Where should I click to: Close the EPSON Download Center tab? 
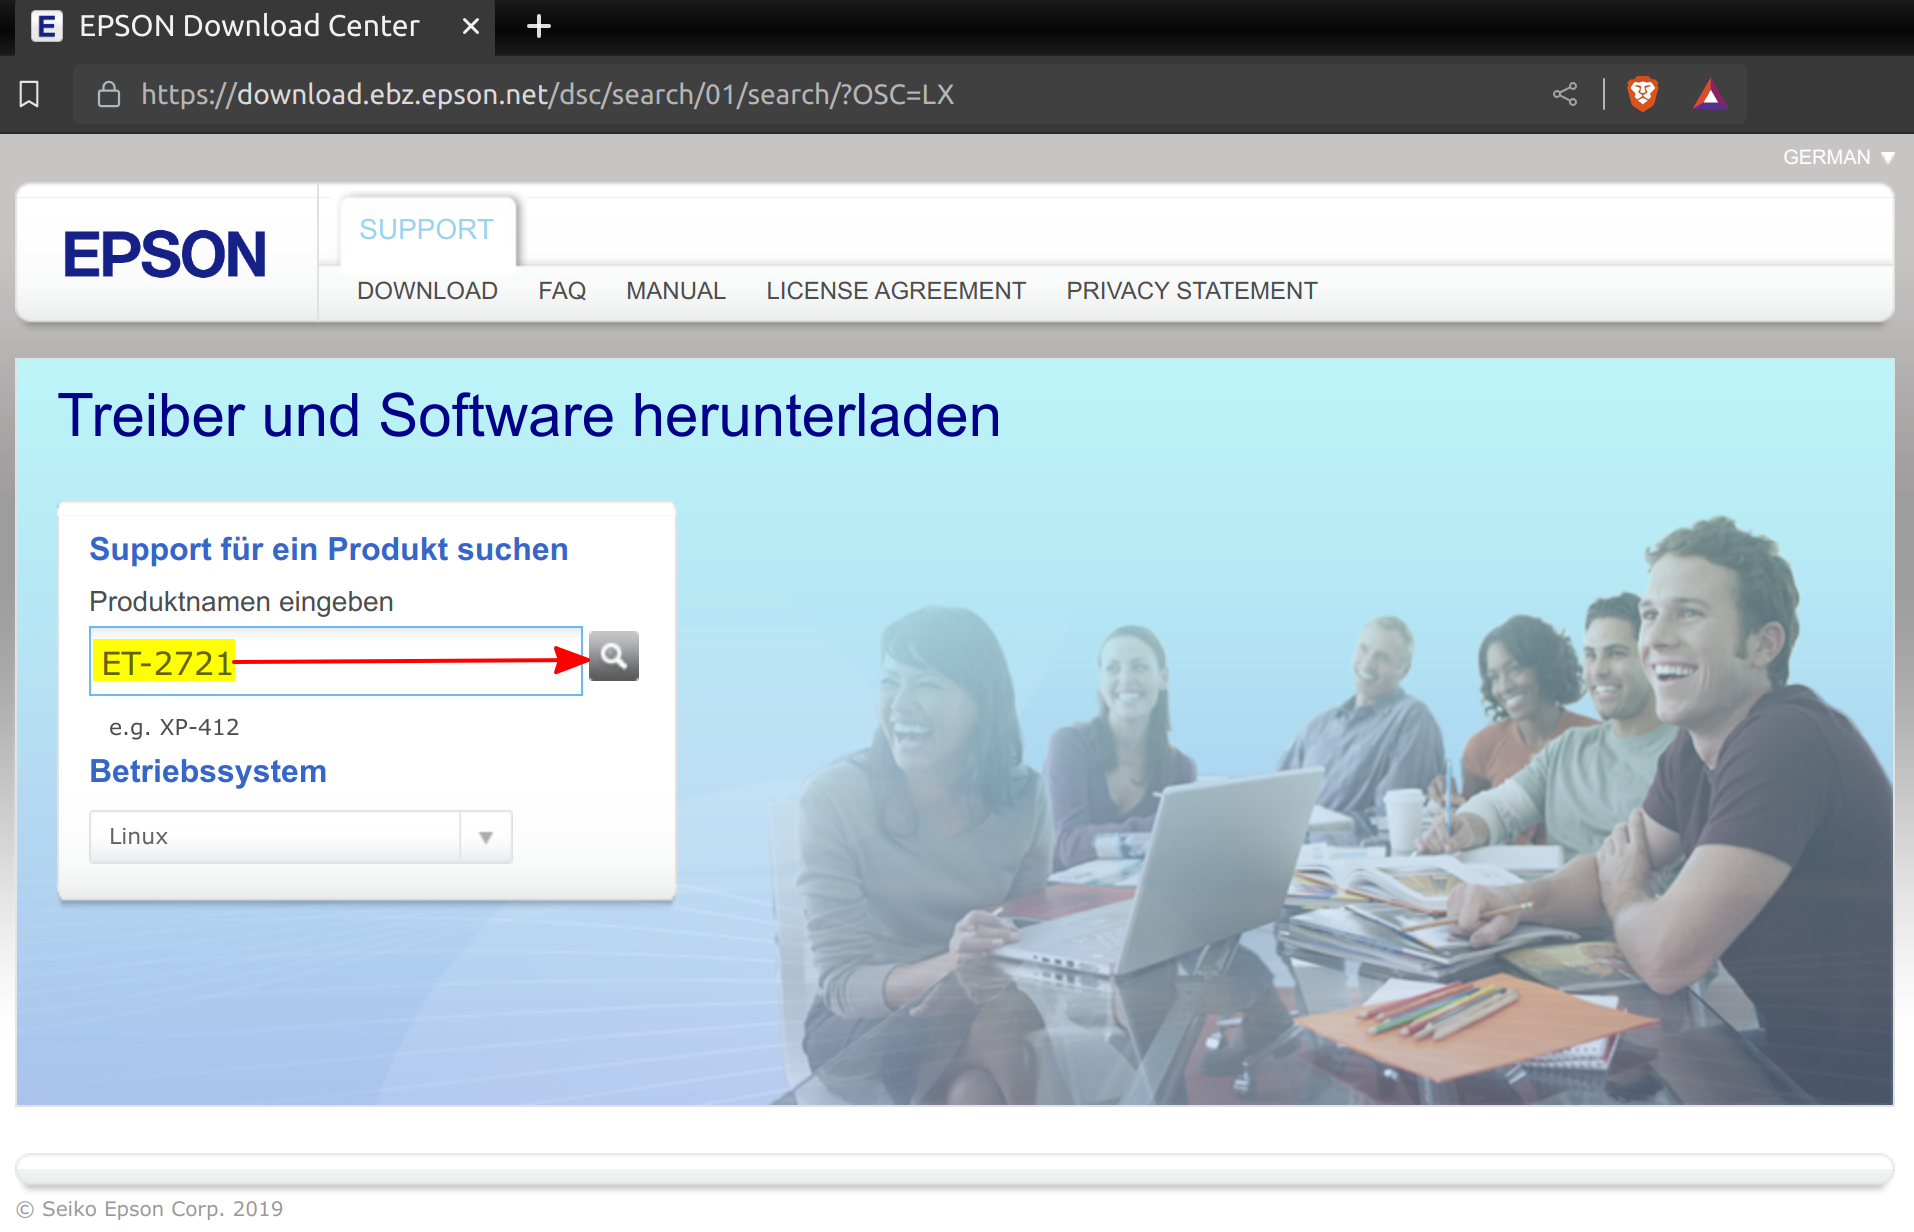pos(470,26)
